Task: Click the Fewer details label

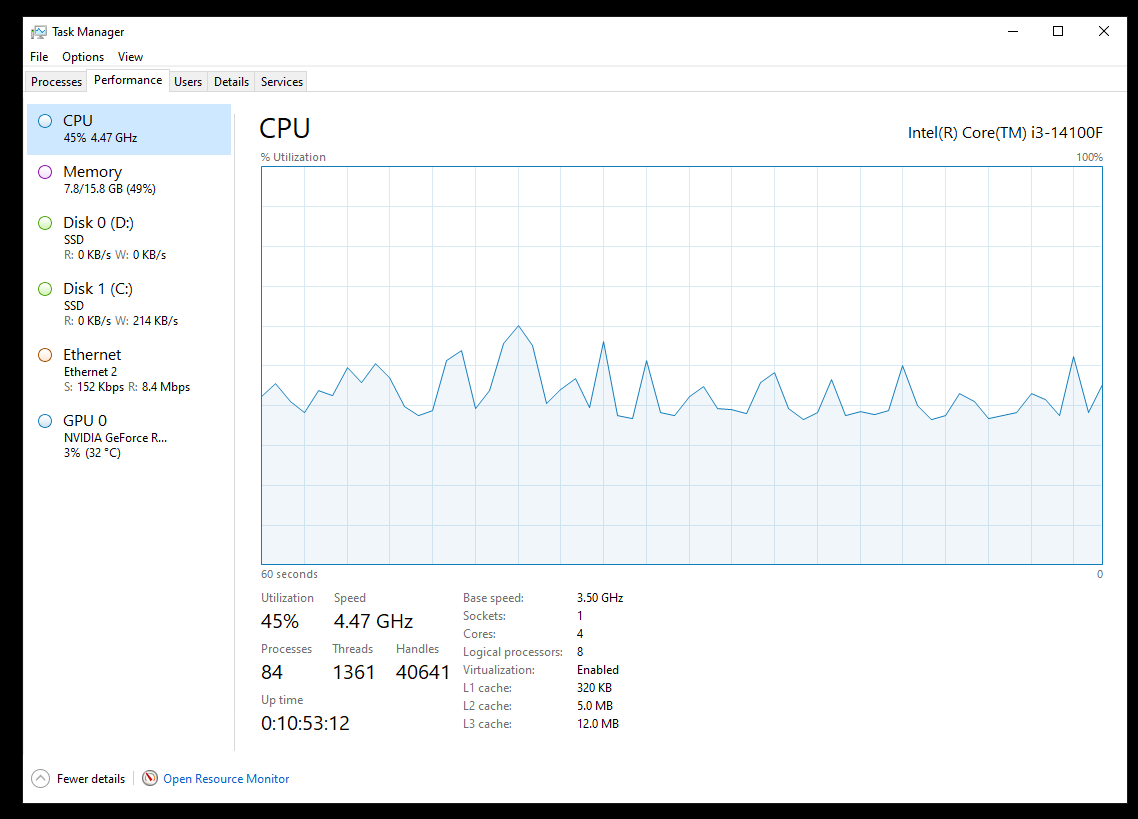Action: pos(91,779)
